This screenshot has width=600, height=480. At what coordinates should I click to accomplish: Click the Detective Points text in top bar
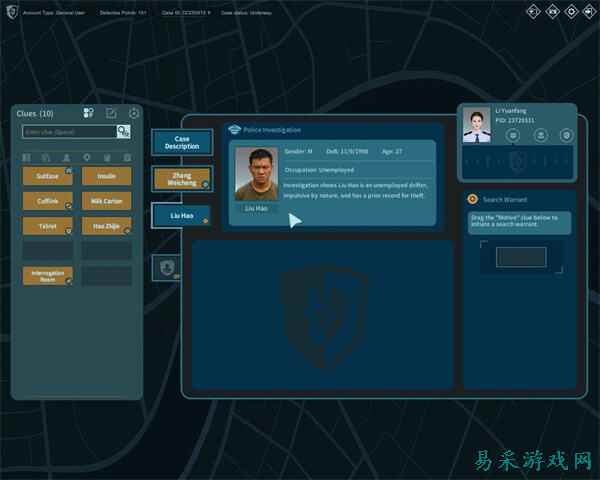pyautogui.click(x=123, y=13)
